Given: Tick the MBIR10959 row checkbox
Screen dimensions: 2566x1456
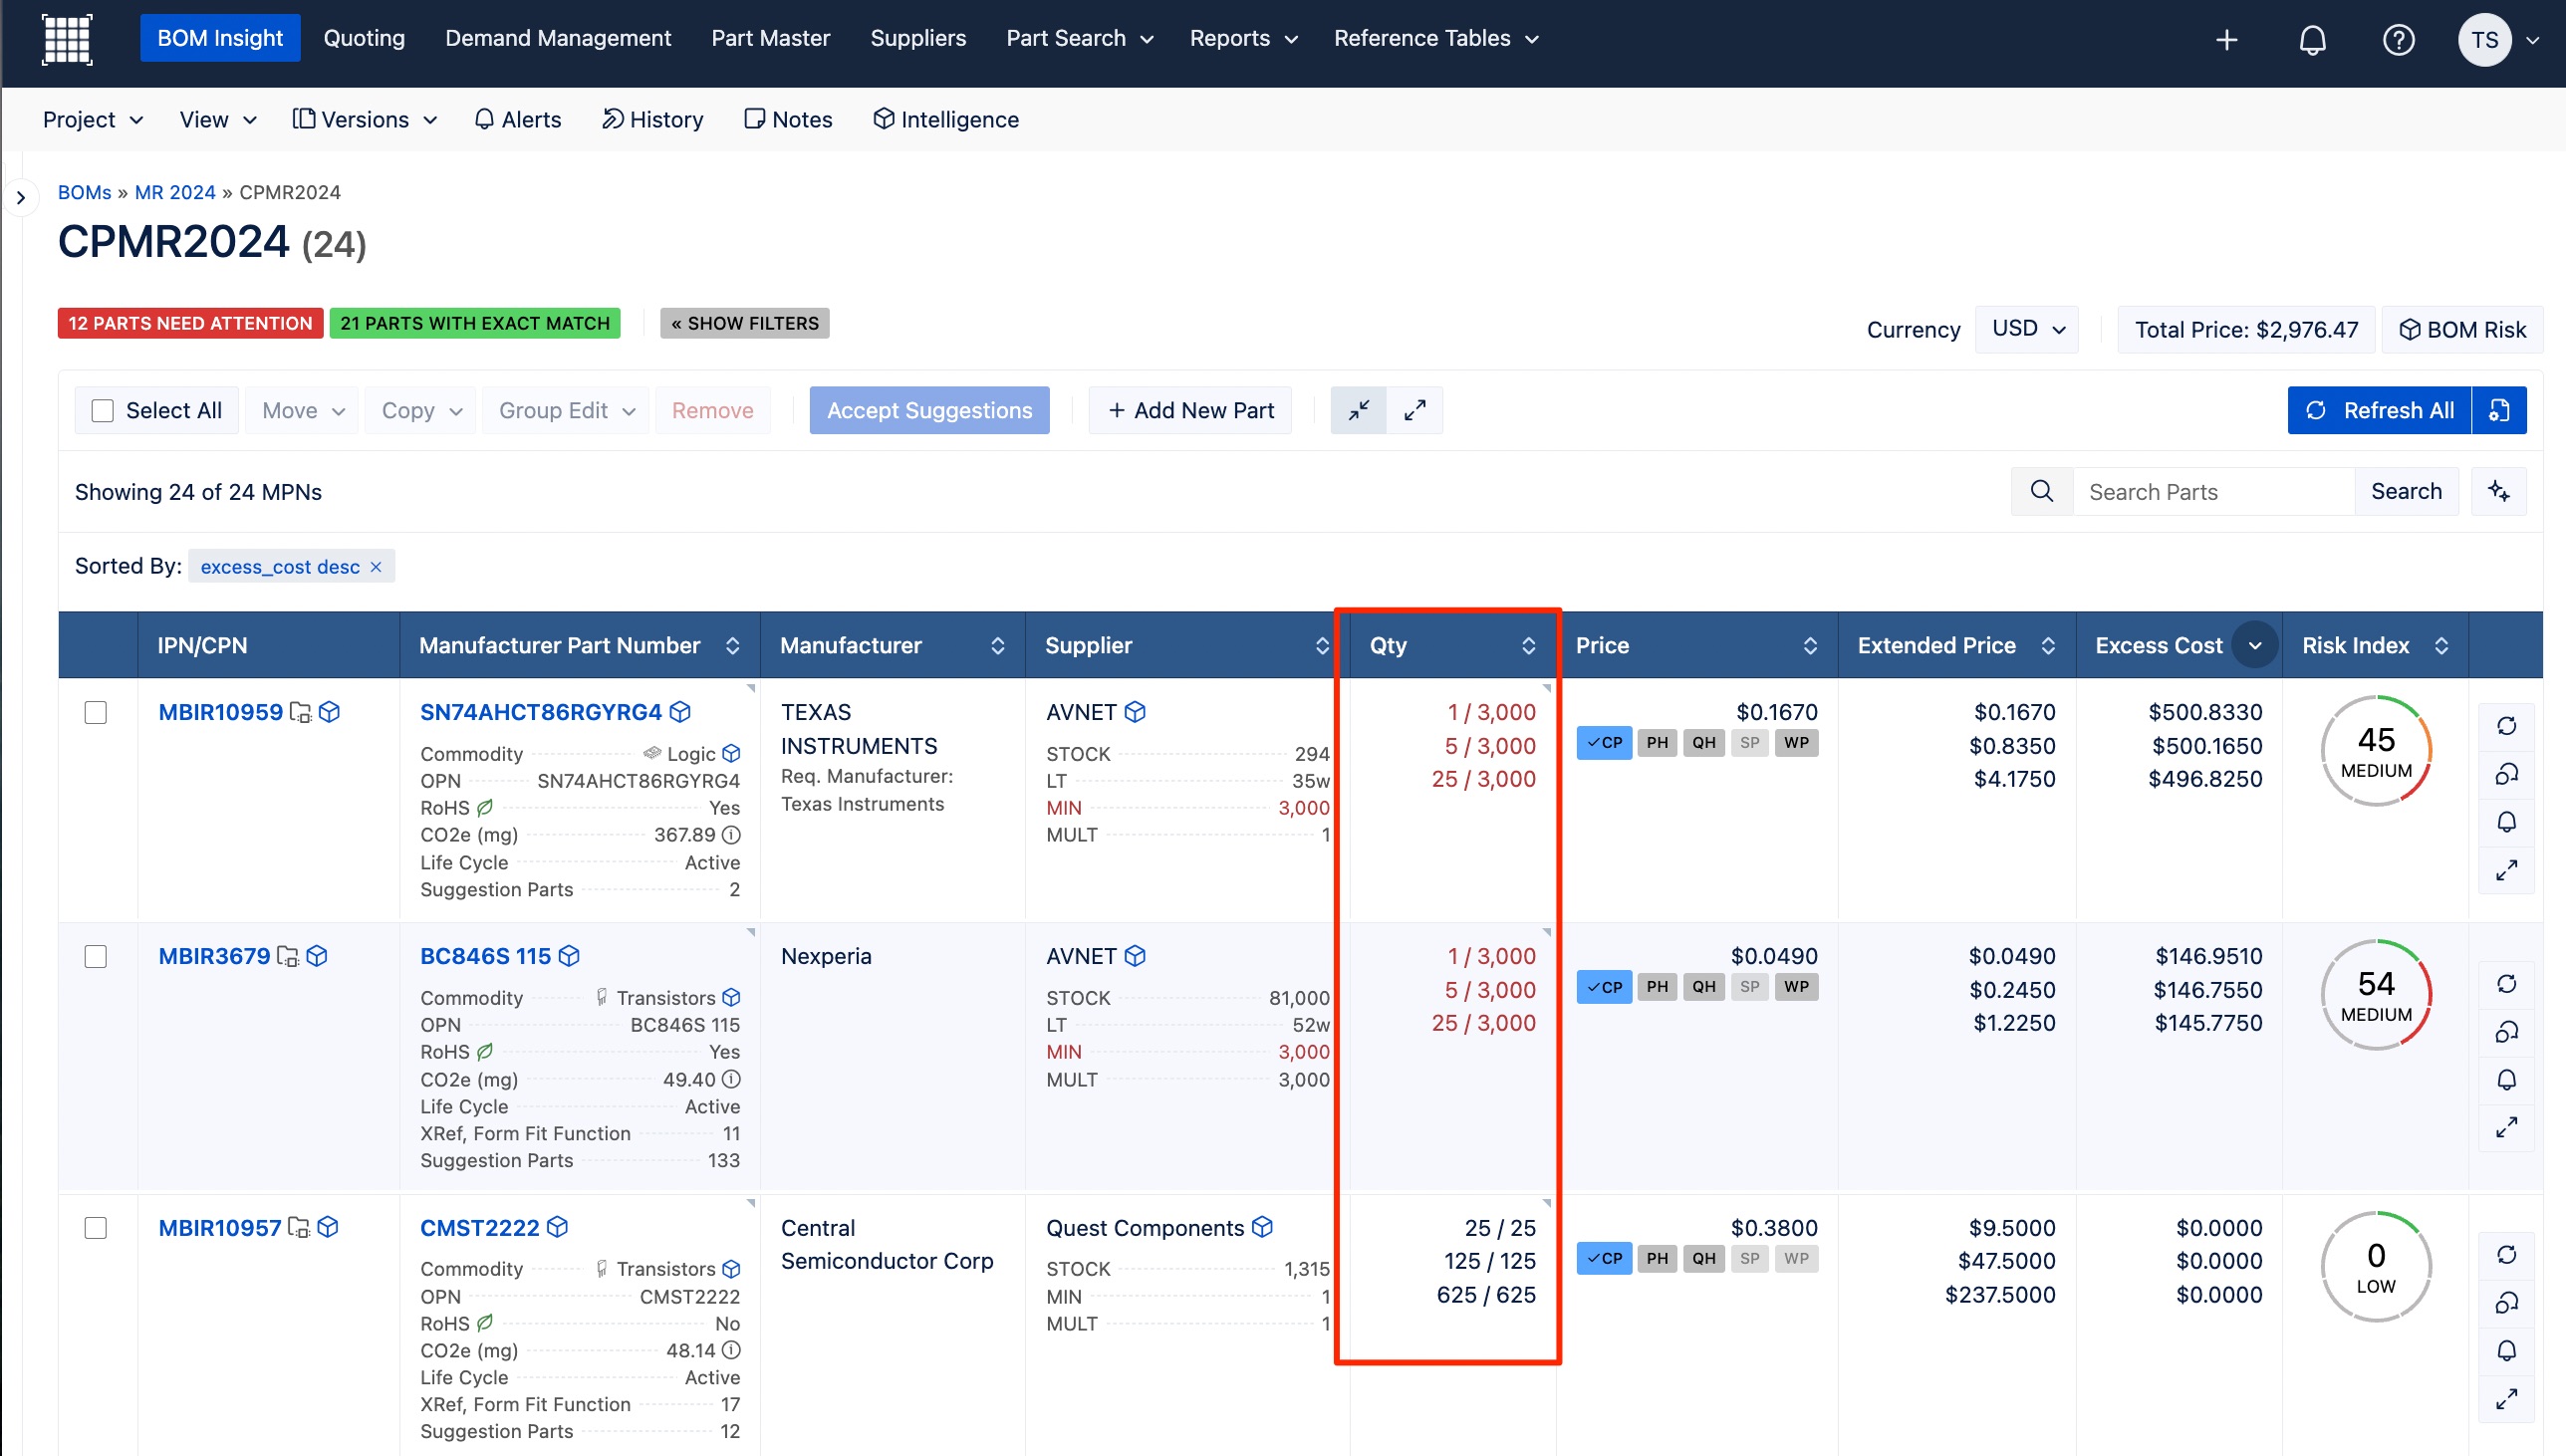Looking at the screenshot, I should [96, 712].
